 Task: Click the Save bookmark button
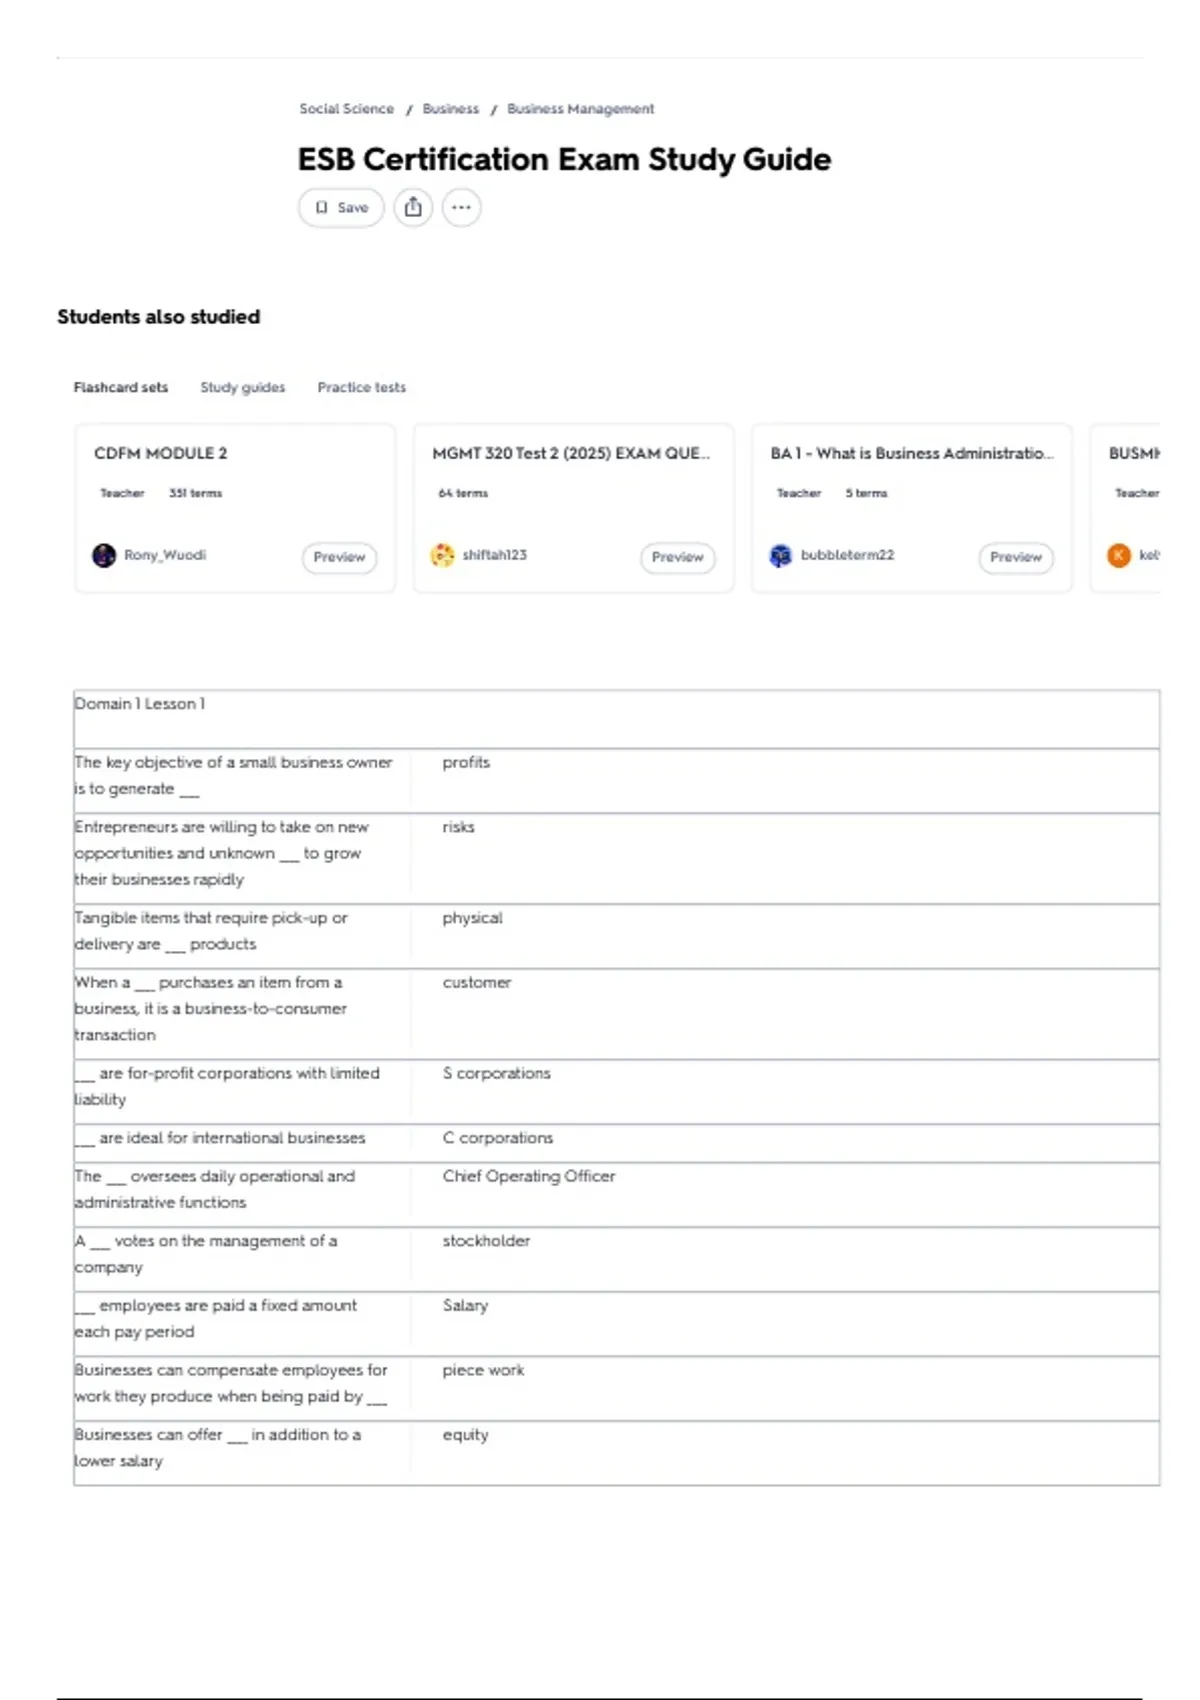tap(341, 208)
